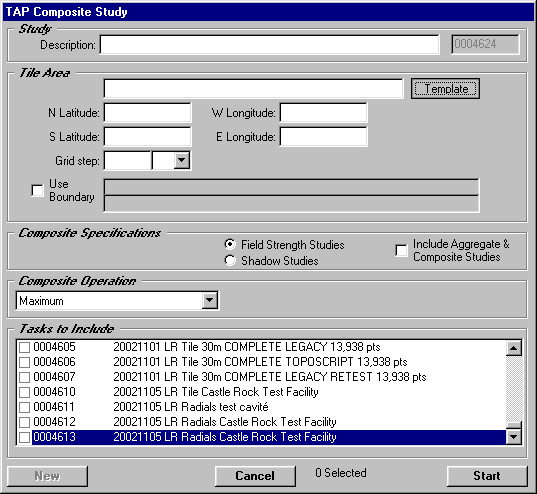537x494 pixels.
Task: Click the W Longitude input field
Action: 324,112
